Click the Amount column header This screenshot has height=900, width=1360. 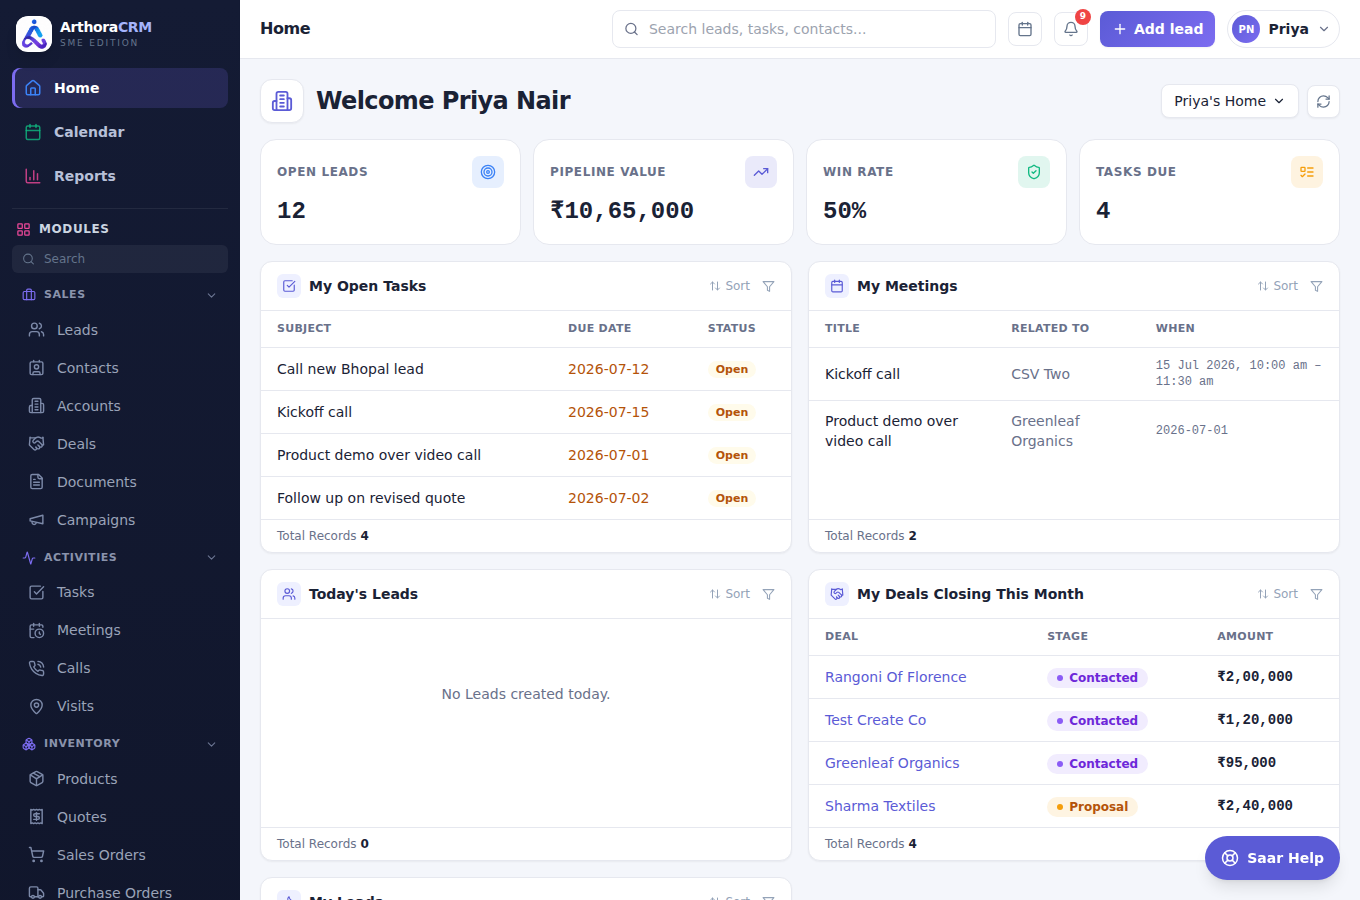[x=1245, y=636]
